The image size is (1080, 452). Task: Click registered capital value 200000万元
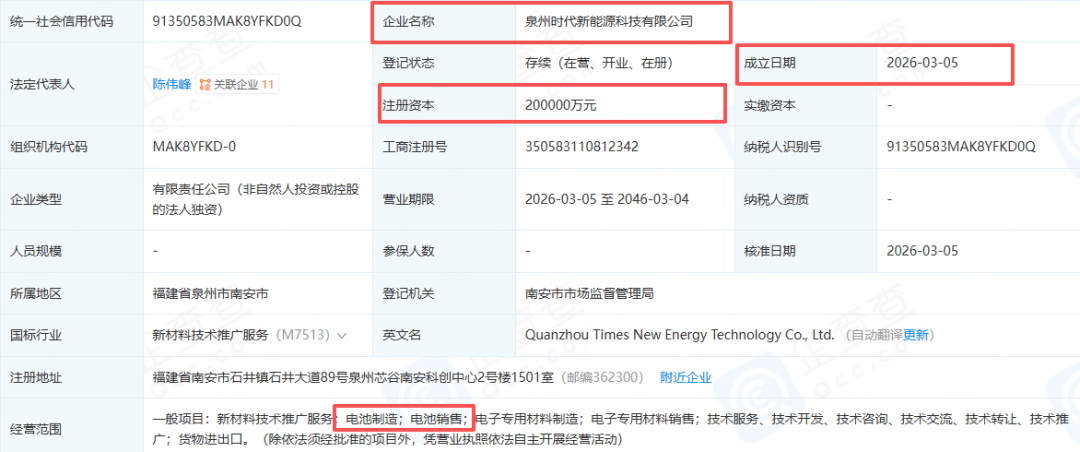[x=560, y=104]
